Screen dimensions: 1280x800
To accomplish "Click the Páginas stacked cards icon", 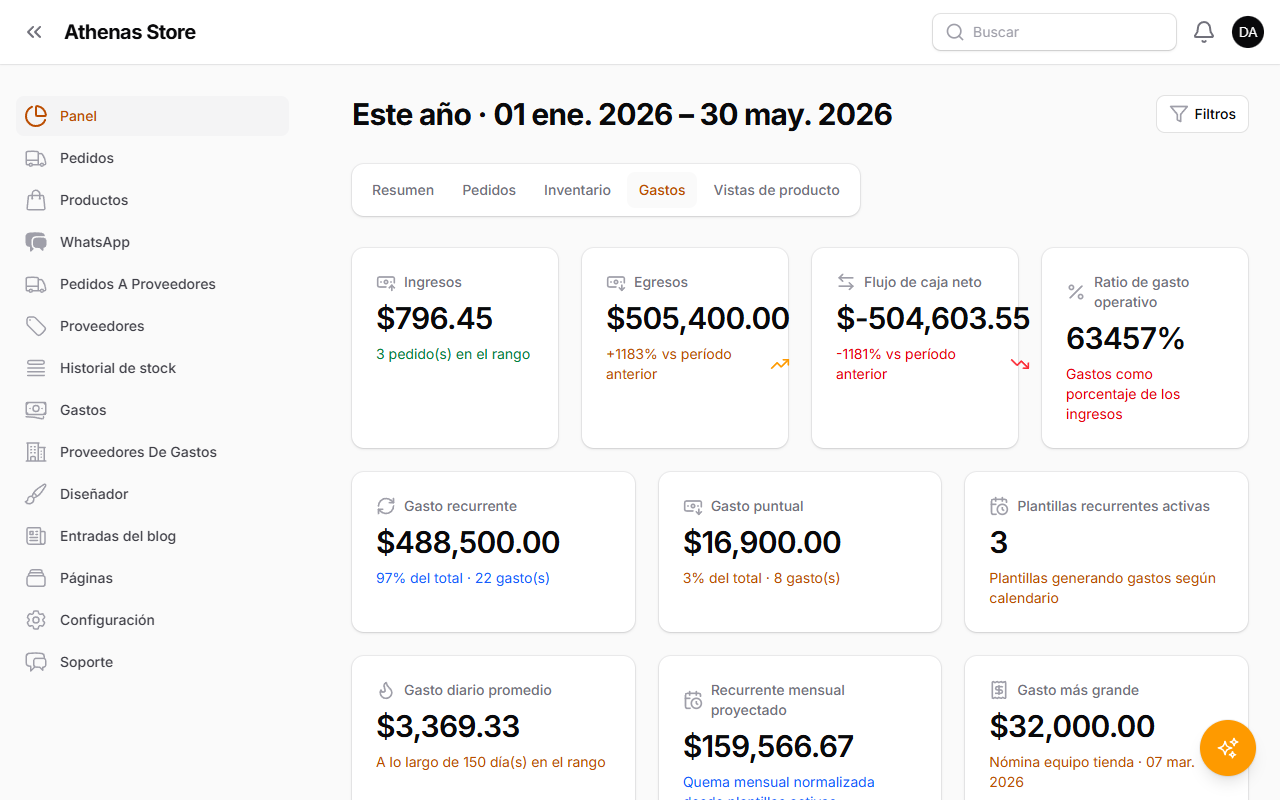I will pos(36,578).
